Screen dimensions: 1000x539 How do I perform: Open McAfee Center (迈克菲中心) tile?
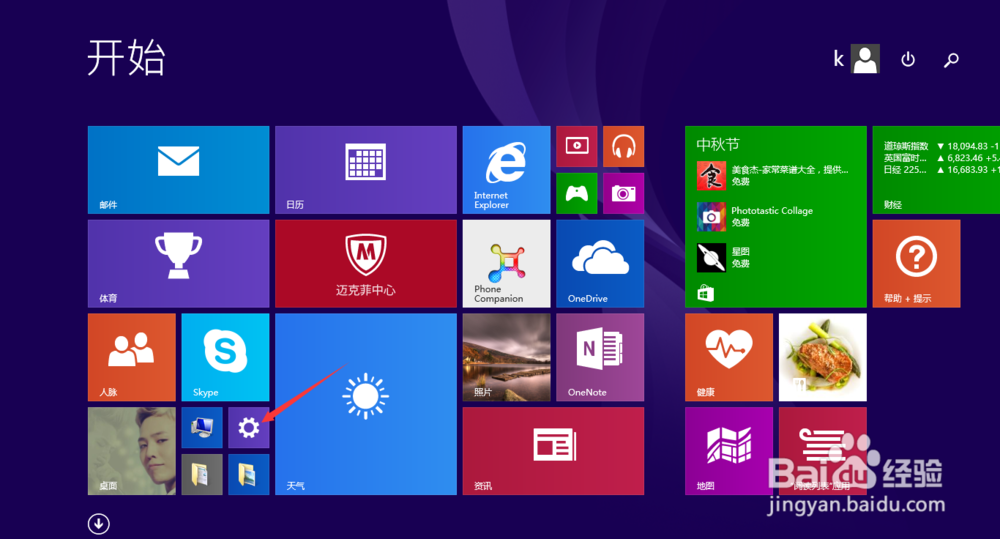tap(366, 263)
